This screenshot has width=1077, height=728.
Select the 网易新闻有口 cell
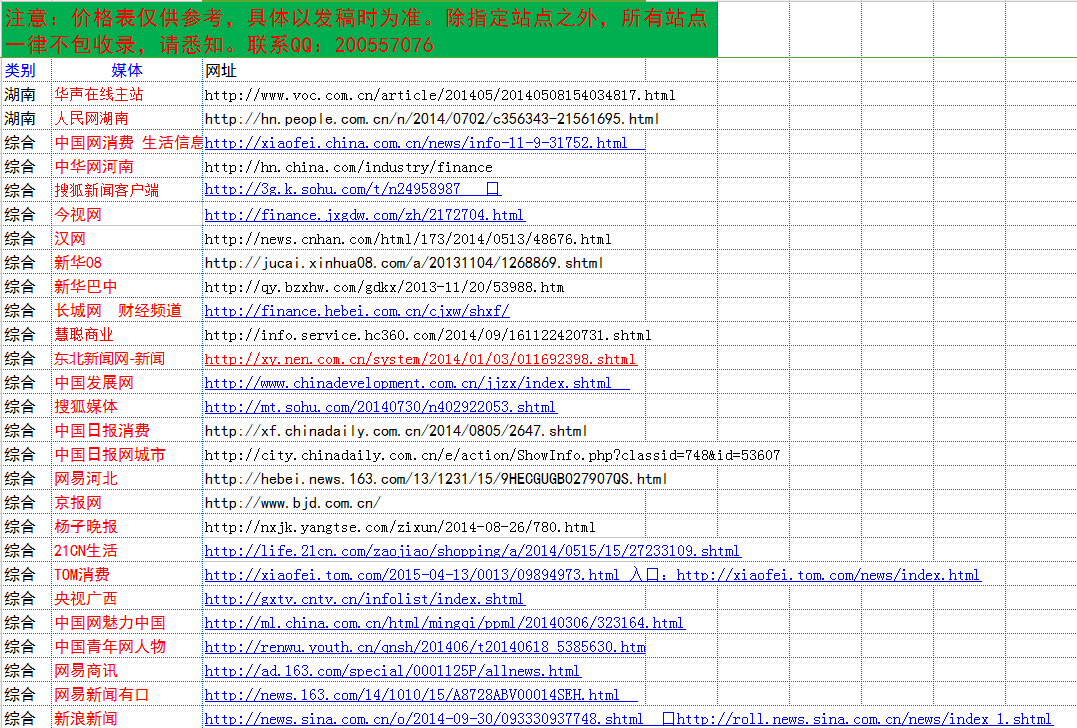pyautogui.click(x=127, y=695)
